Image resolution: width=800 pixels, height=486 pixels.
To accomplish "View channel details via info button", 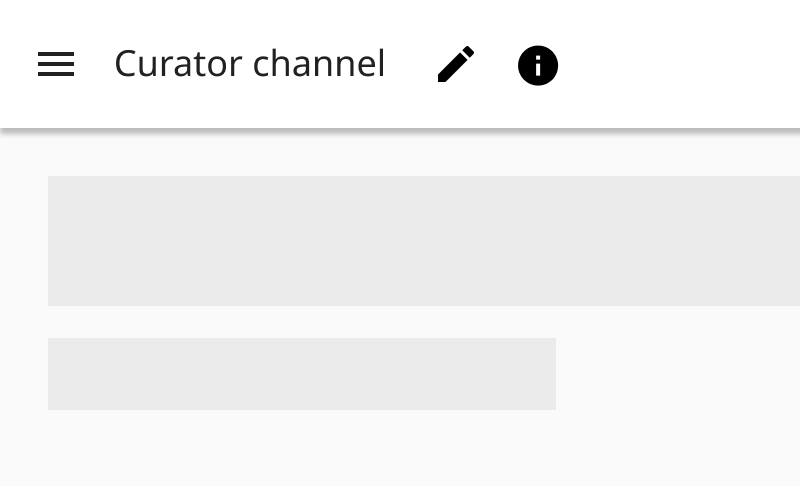I will tap(538, 66).
